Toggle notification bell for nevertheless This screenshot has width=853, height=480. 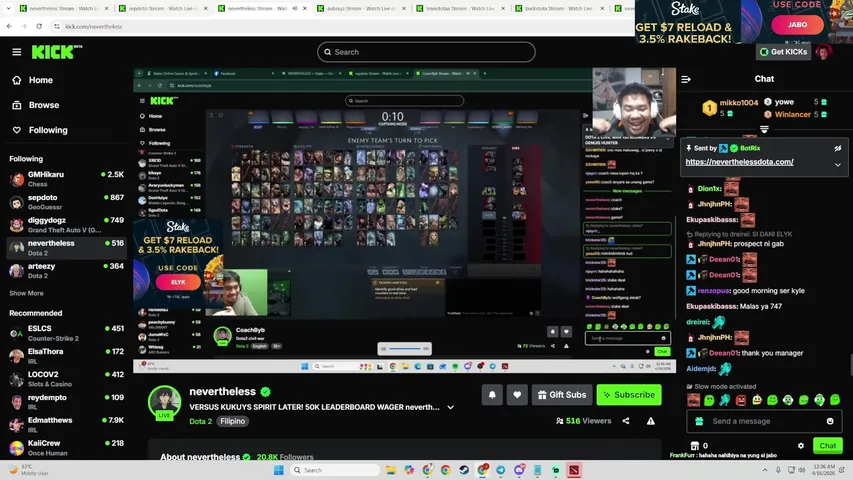pyautogui.click(x=492, y=395)
